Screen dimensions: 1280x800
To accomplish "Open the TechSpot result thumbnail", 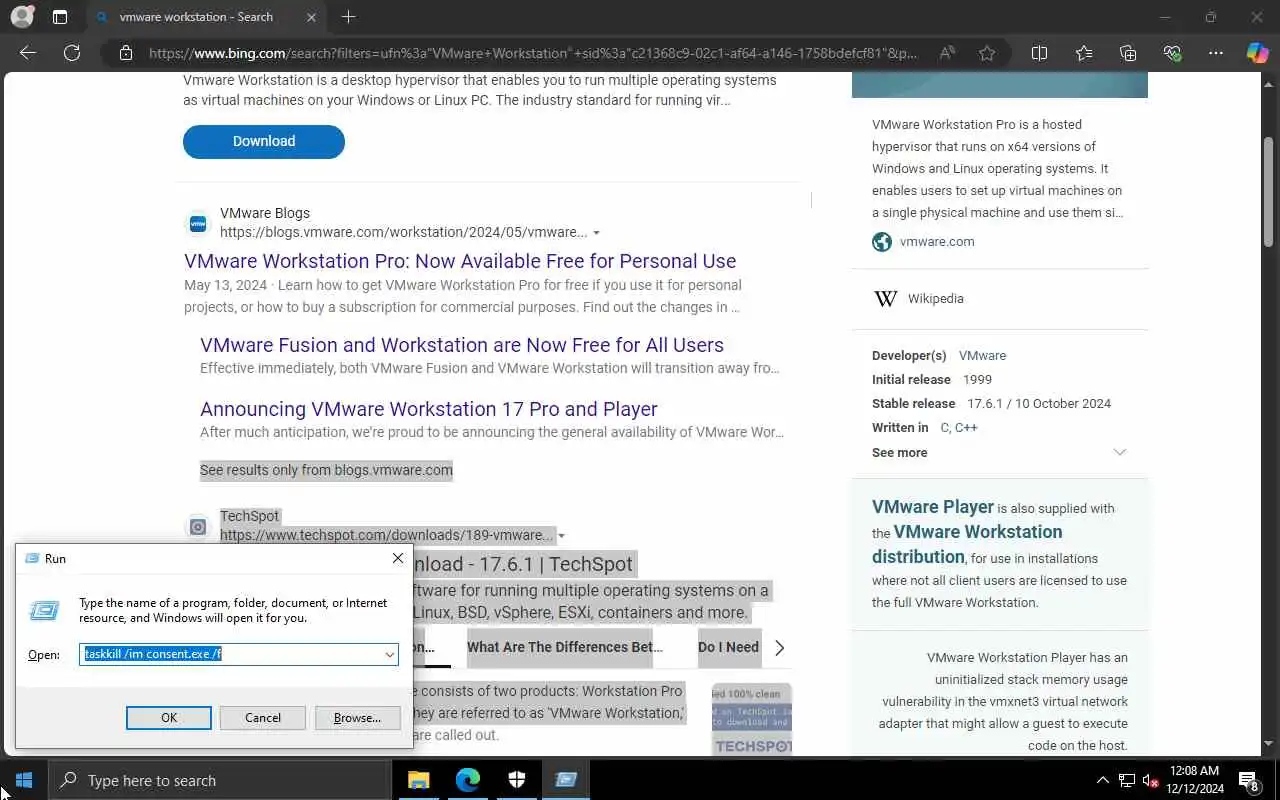I will (752, 719).
